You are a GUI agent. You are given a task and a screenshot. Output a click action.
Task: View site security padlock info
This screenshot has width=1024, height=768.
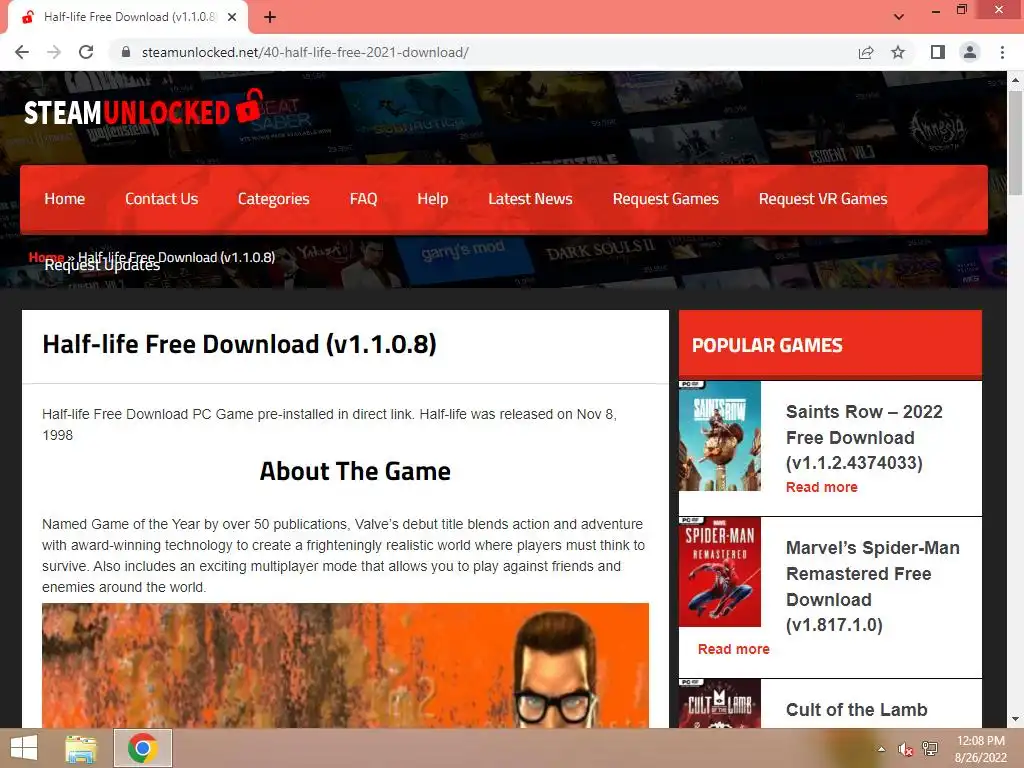click(126, 52)
